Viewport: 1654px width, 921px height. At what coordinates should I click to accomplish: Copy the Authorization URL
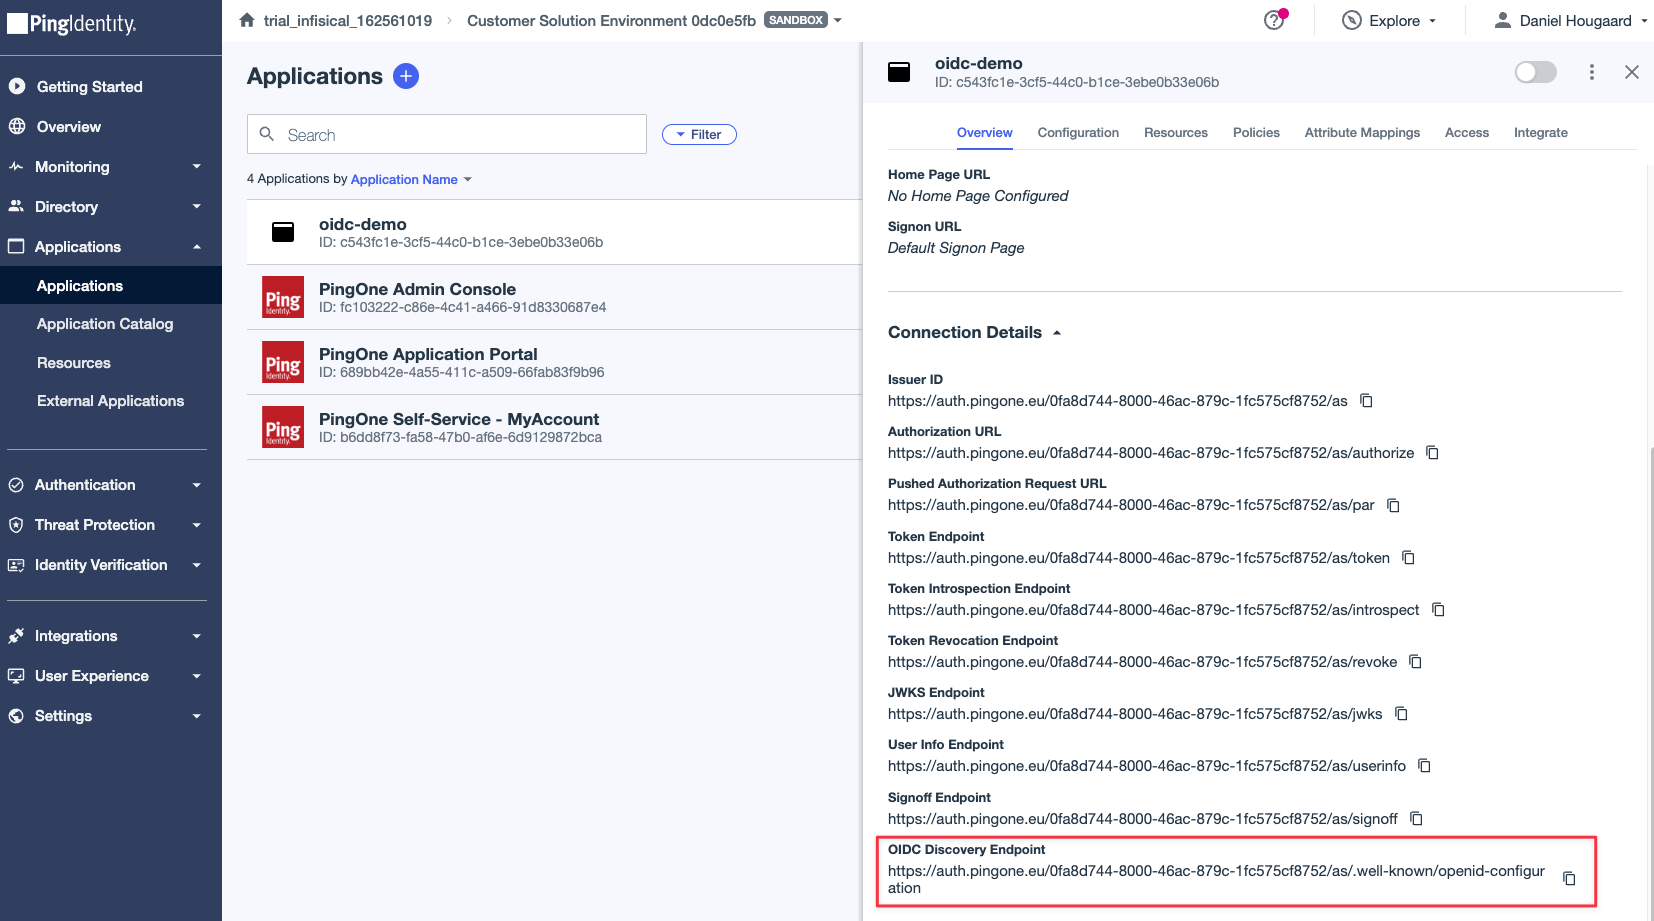1432,453
